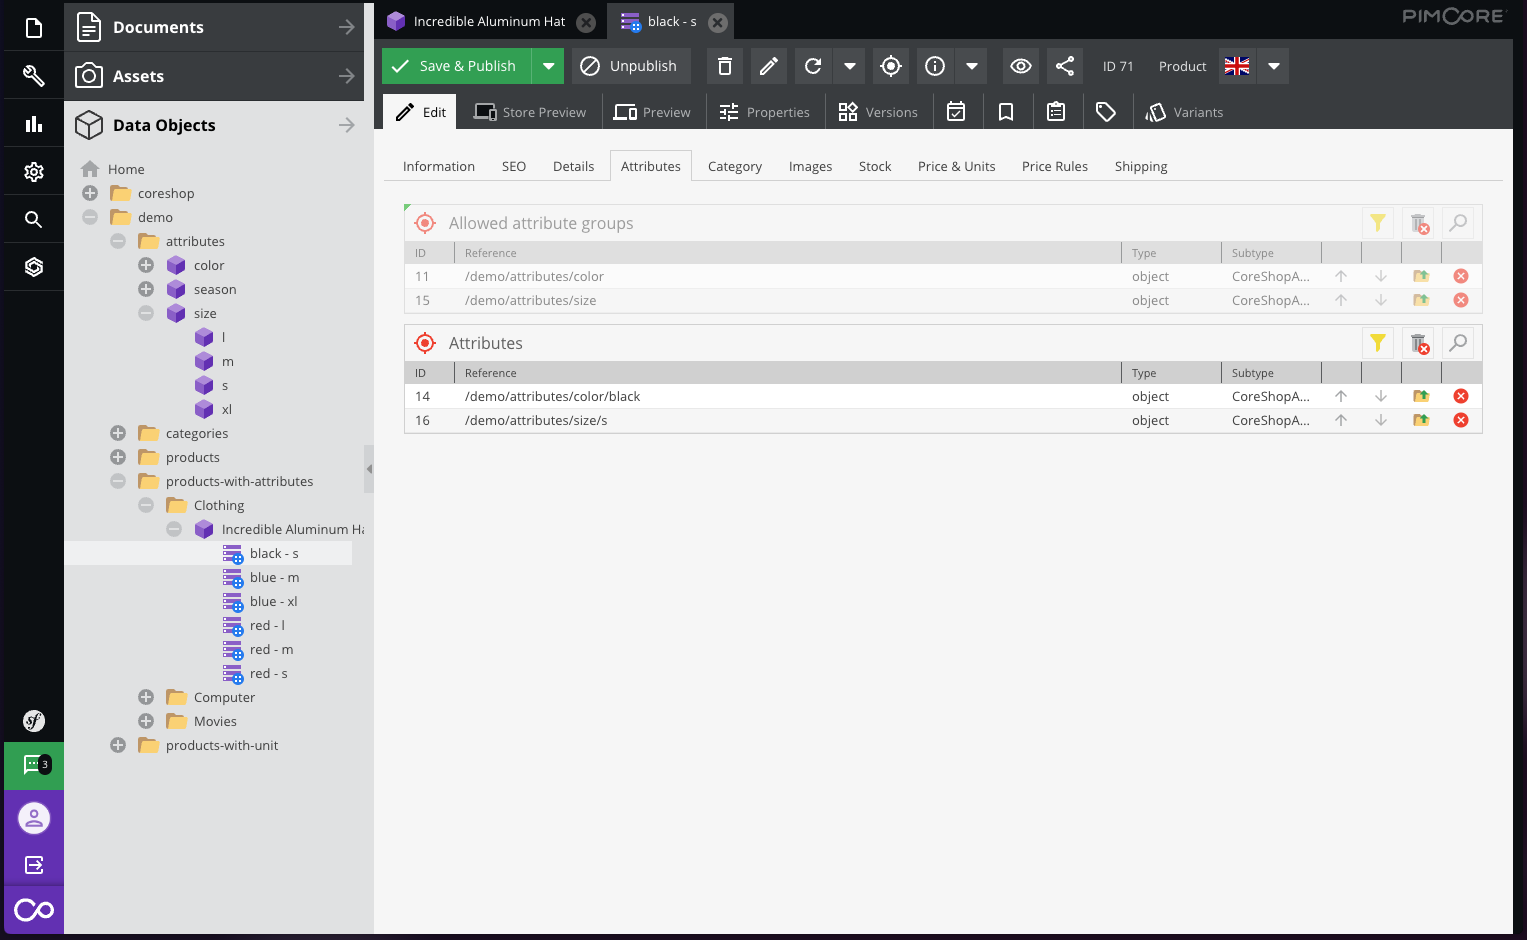The height and width of the screenshot is (940, 1527).
Task: Collapse the attributes folder in tree
Action: [118, 241]
